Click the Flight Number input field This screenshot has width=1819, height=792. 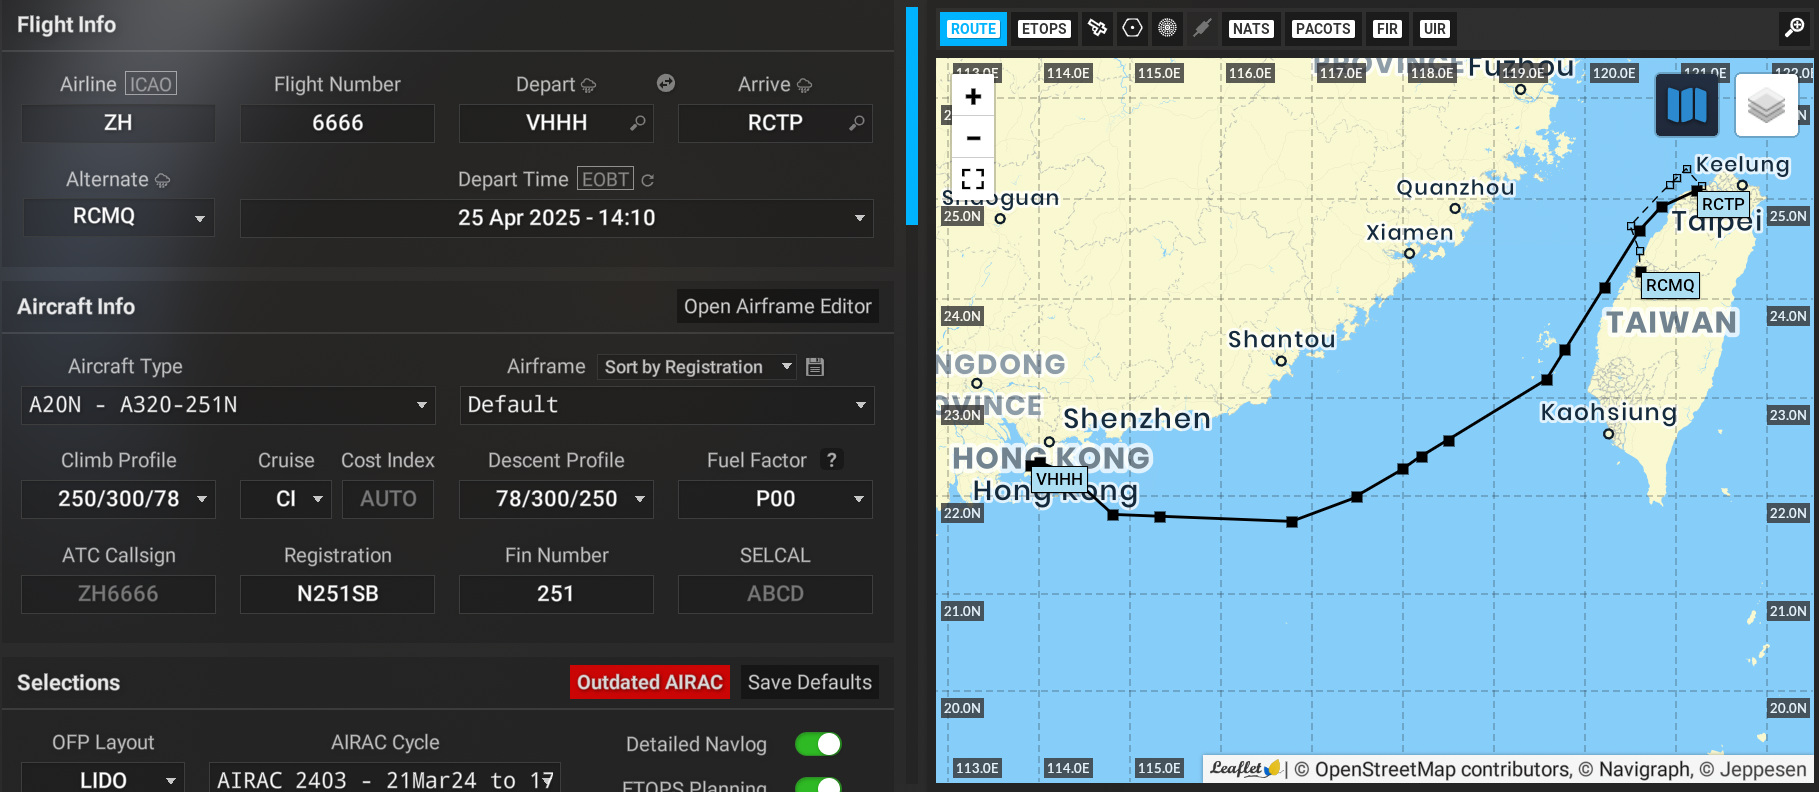pos(337,123)
